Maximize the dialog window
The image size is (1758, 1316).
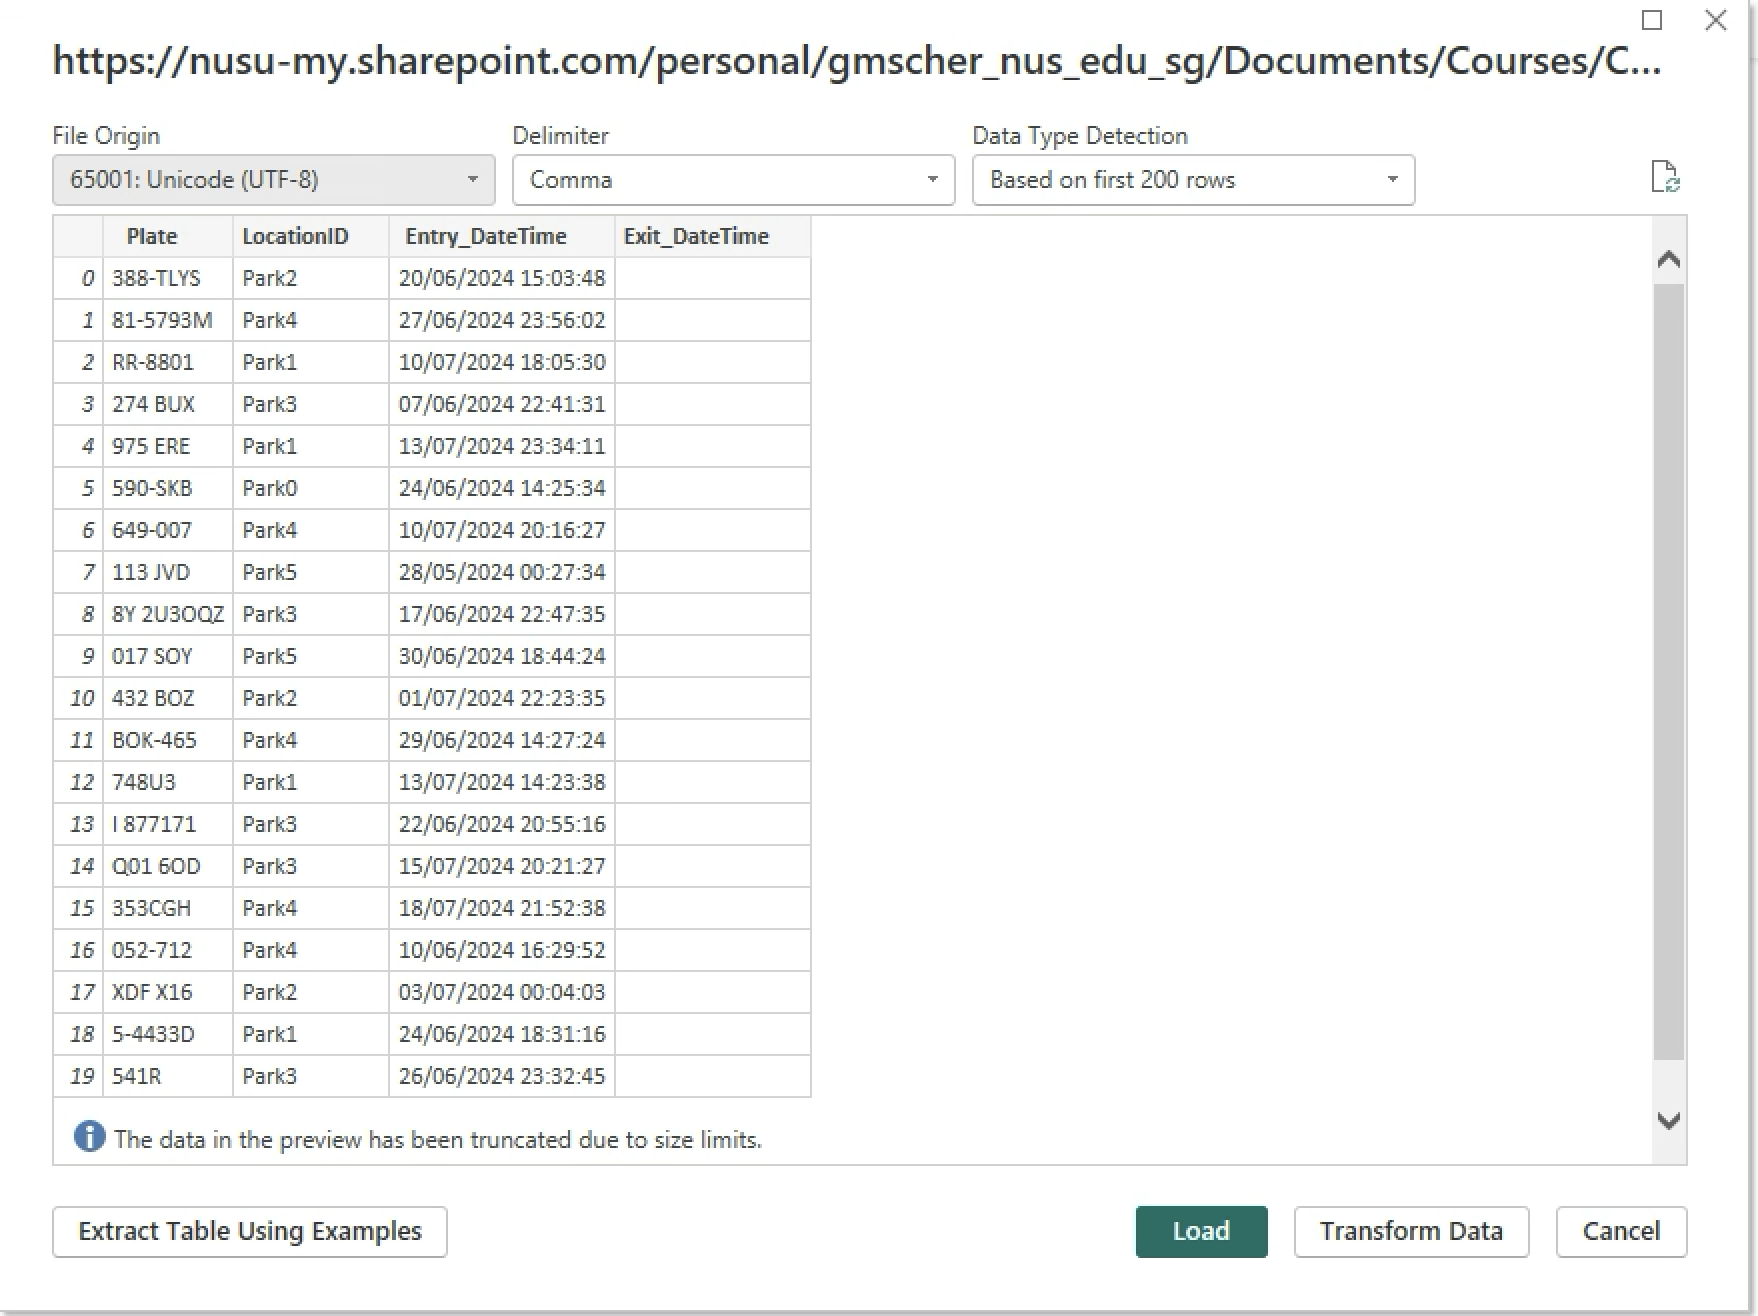point(1652,20)
